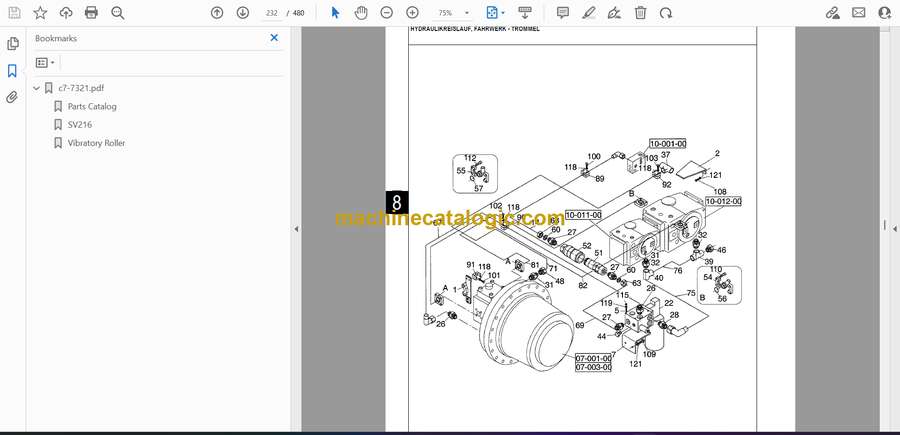900x435 pixels.
Task: Collapse the left navigation pane arrow
Action: point(296,229)
